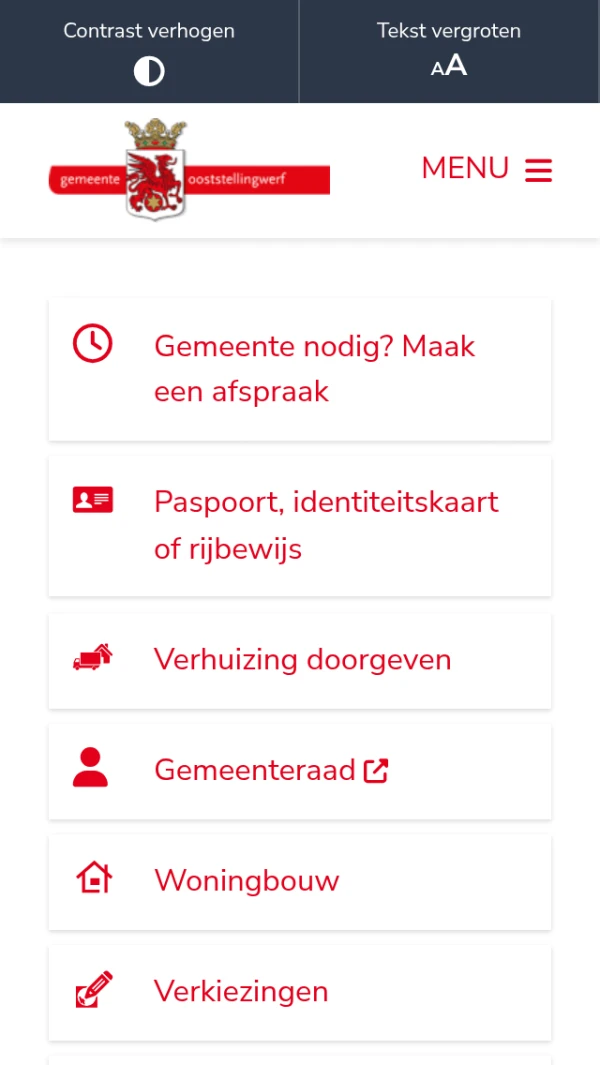
Task: Click the moving truck icon
Action: 92,658
